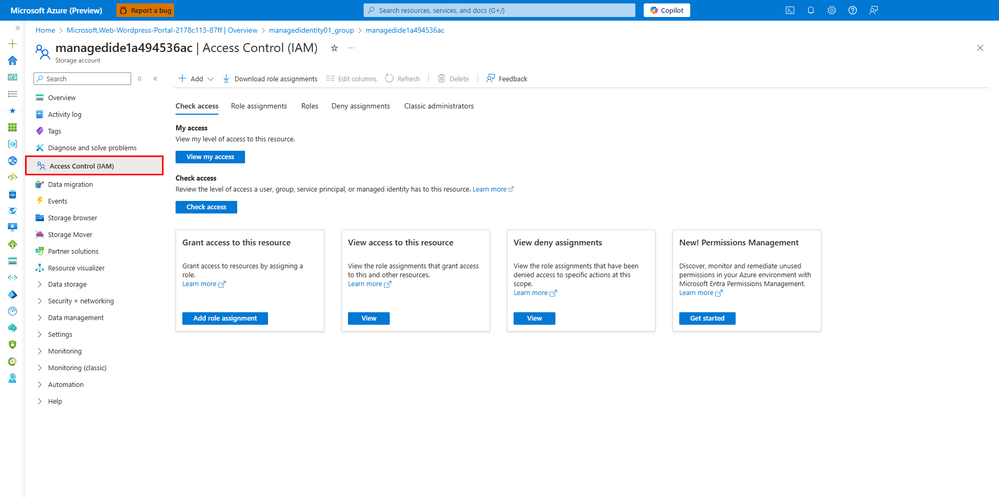Click View under View access to this resource
Screen dimensions: 999x498
(x=369, y=318)
